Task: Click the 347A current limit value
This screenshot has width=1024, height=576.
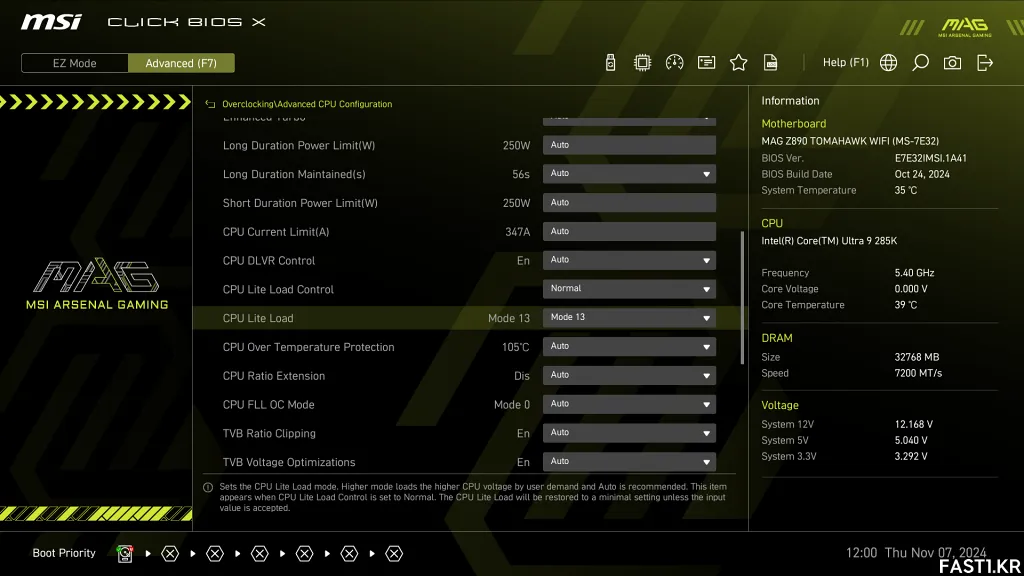Action: [517, 232]
